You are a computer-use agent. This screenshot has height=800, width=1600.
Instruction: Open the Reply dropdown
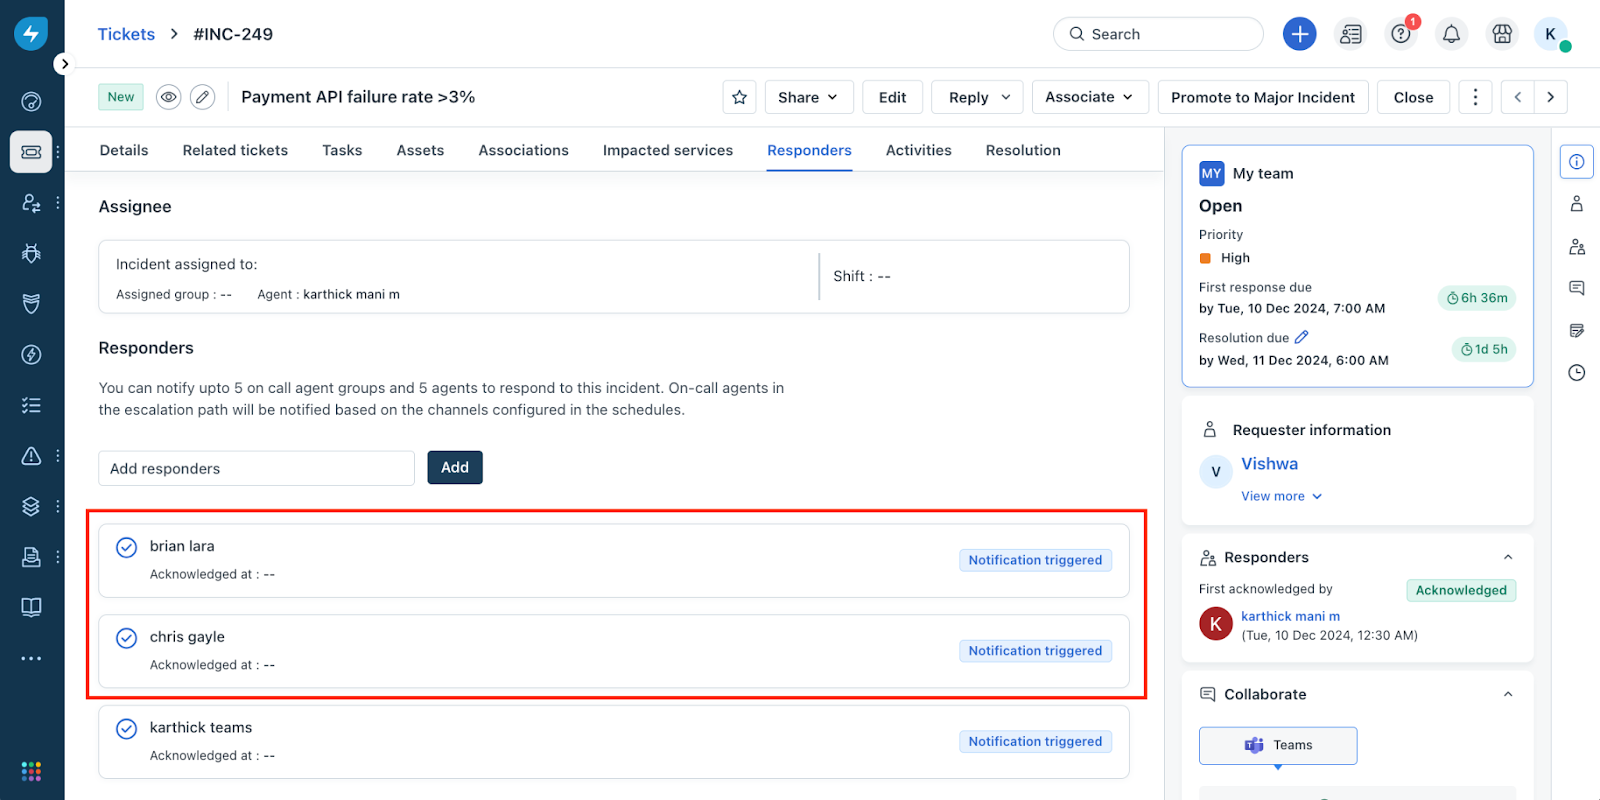[978, 97]
